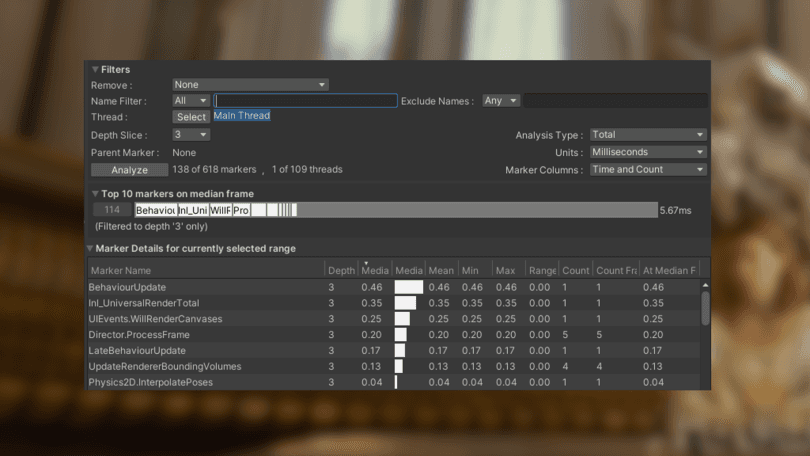Open the Depth Slice dropdown
The height and width of the screenshot is (456, 810).
tap(191, 135)
